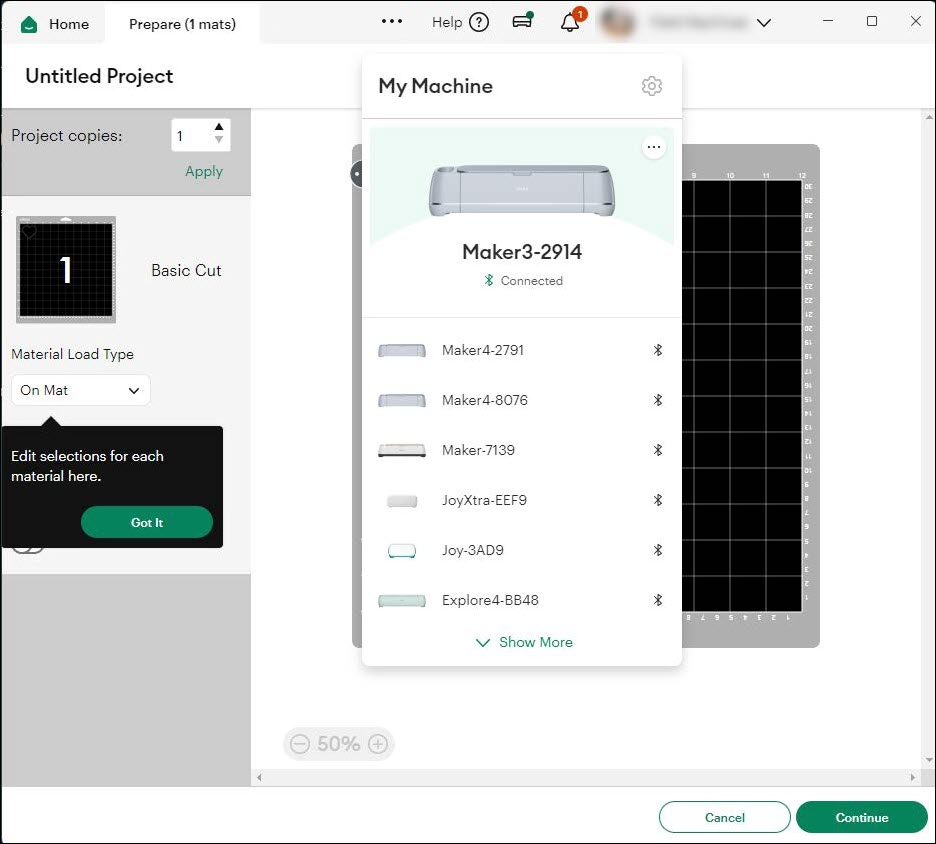The width and height of the screenshot is (936, 844).
Task: Open Material Load Type On Mat dropdown
Action: (x=81, y=390)
